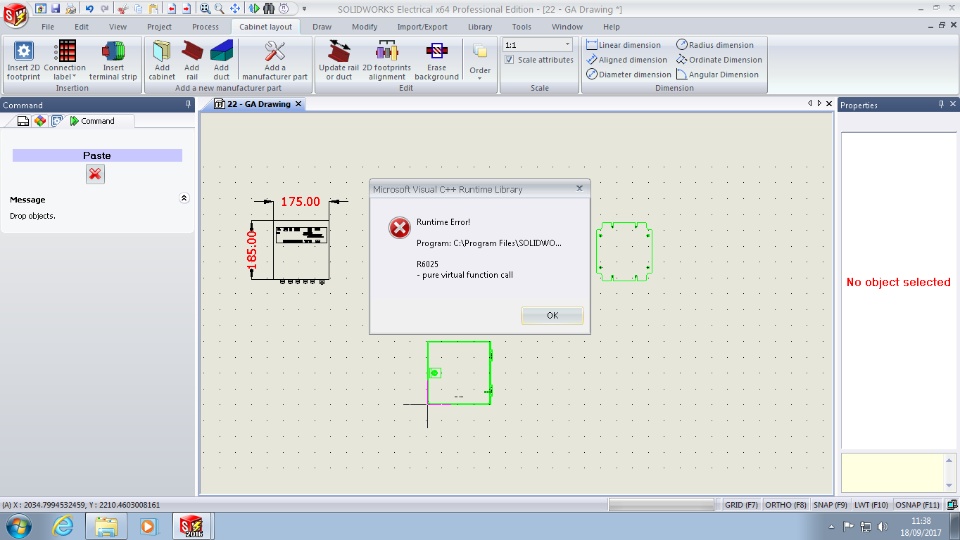Image resolution: width=960 pixels, height=540 pixels.
Task: Switch to the Draw ribbon tab
Action: 321,27
